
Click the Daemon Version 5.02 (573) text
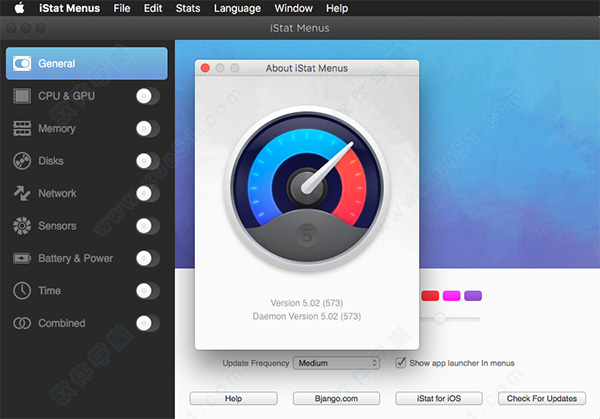(x=307, y=316)
